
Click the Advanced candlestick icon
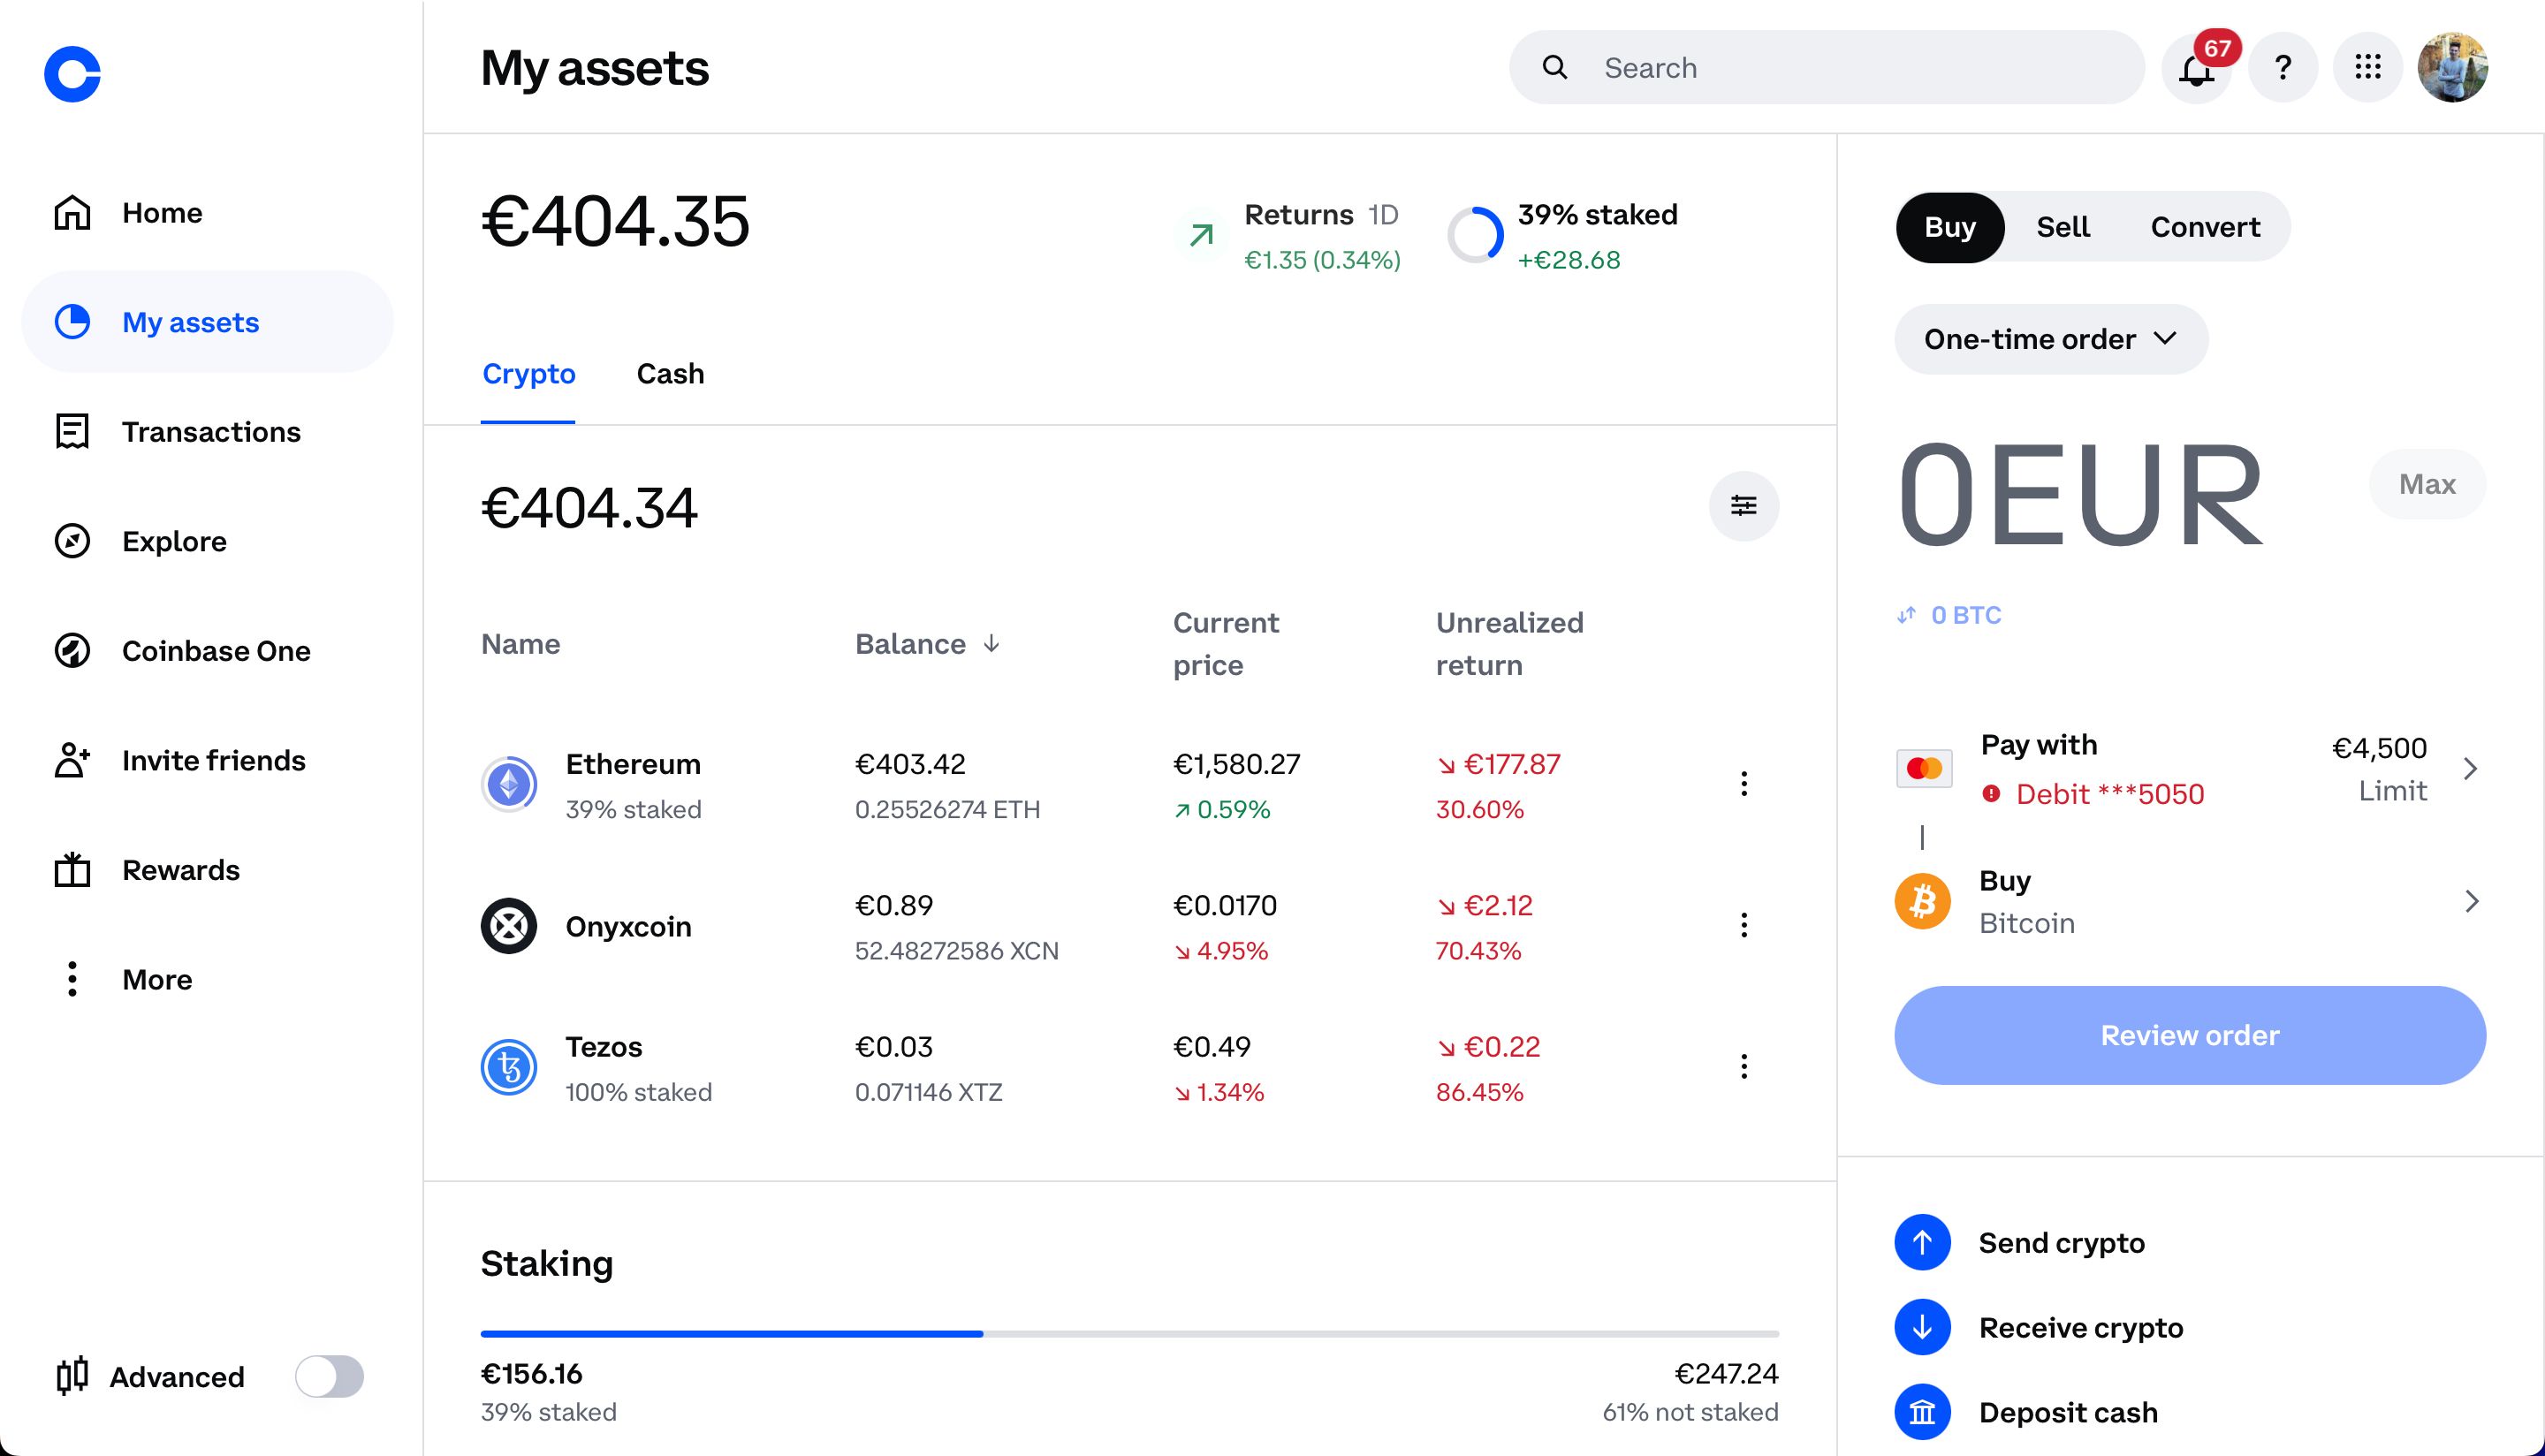pos(72,1377)
